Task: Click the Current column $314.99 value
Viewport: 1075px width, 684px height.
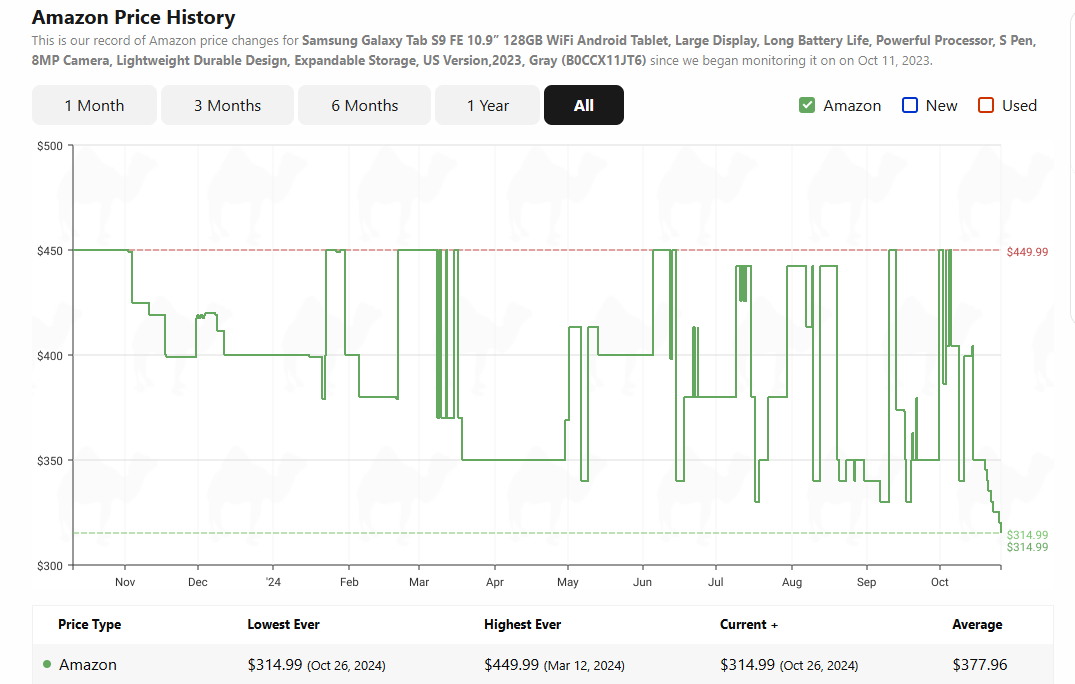Action: 747,665
